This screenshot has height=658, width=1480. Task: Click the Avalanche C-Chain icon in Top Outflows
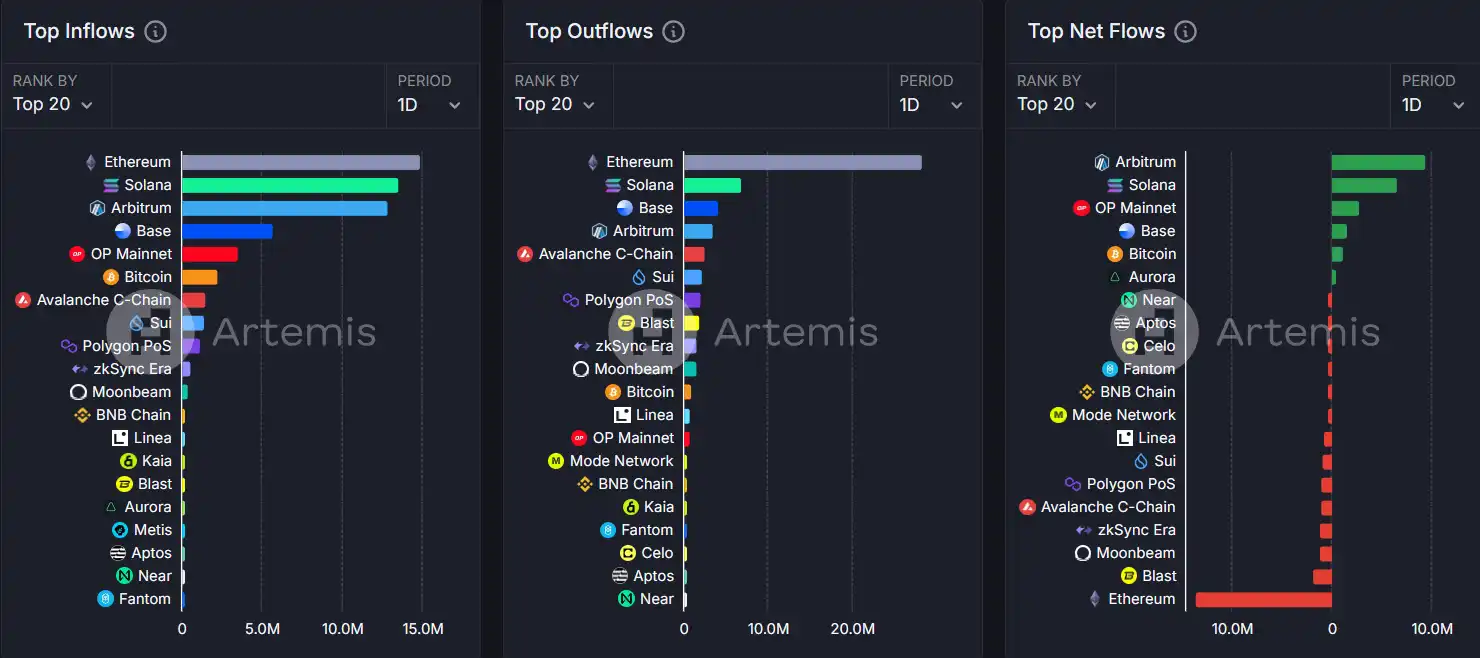pos(525,254)
